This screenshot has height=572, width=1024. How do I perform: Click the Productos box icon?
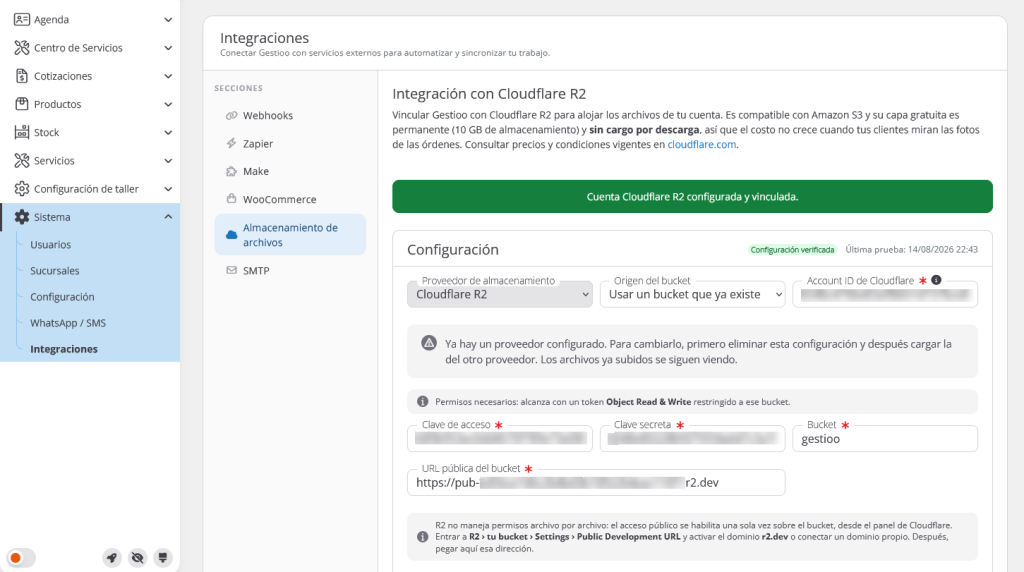click(22, 104)
